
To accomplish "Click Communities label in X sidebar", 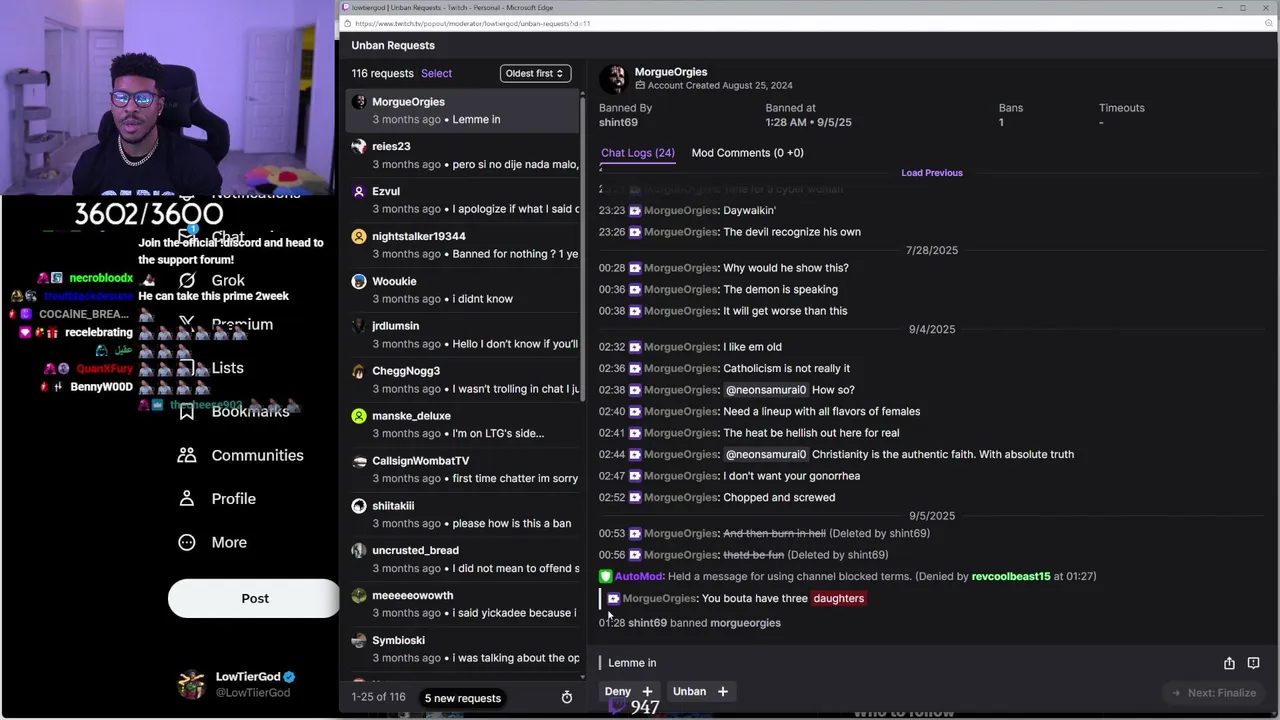I will [257, 455].
